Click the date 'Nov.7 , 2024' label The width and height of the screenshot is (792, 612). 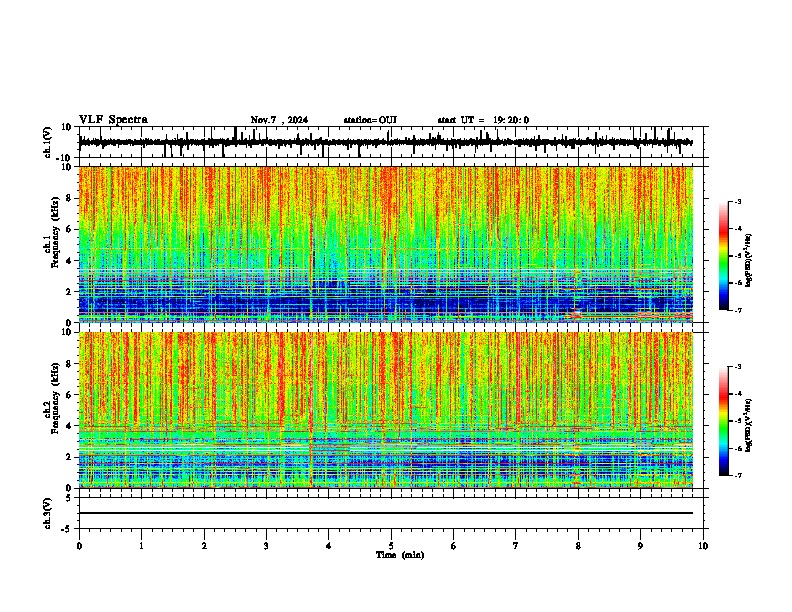coord(279,120)
